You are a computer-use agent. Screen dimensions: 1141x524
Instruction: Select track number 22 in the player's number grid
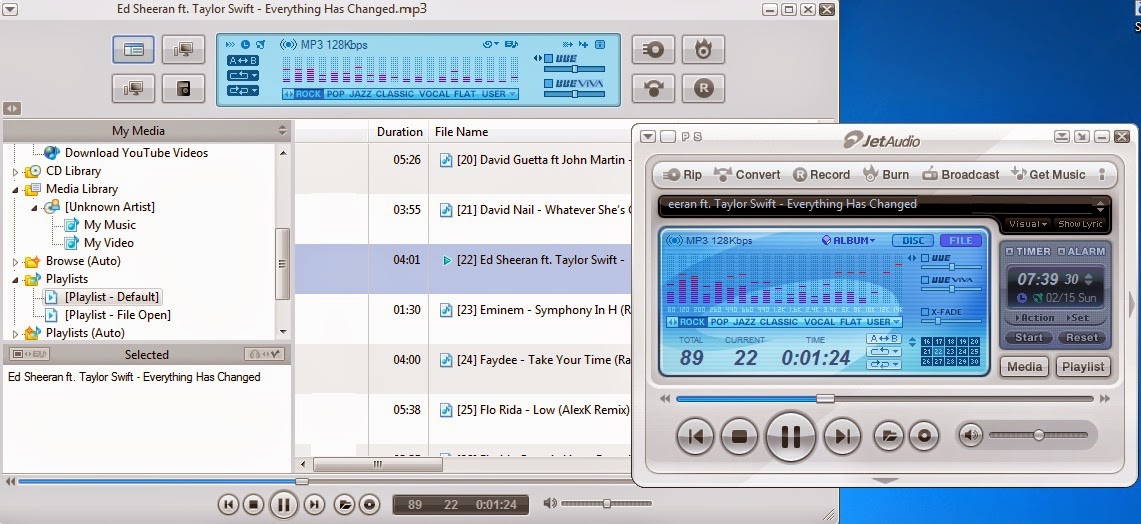coord(938,352)
